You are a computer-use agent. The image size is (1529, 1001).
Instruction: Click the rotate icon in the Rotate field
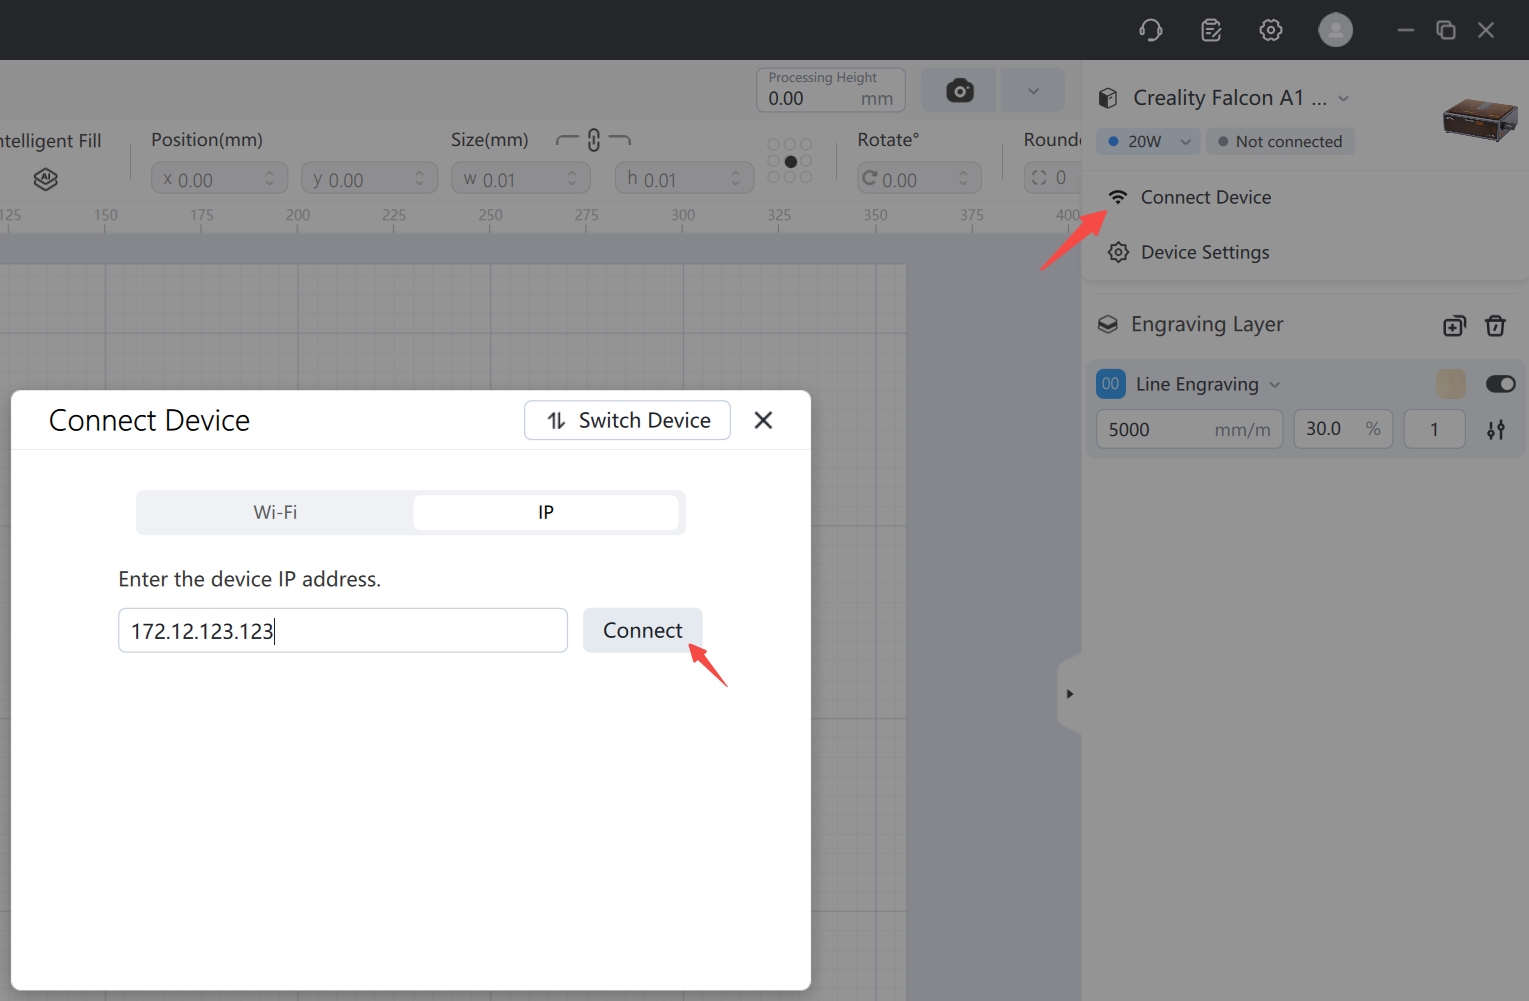point(870,178)
